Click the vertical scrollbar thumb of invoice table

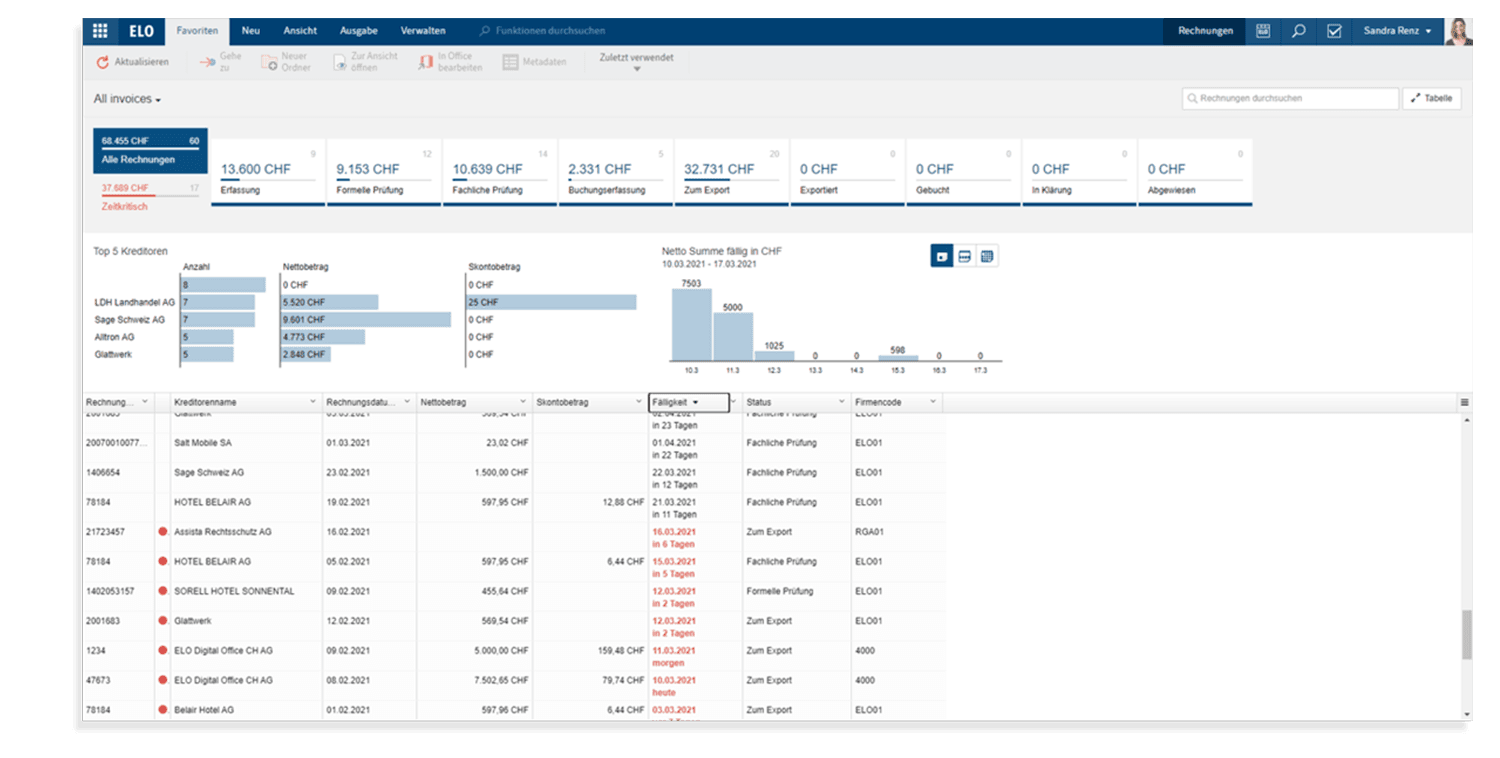click(x=1467, y=635)
